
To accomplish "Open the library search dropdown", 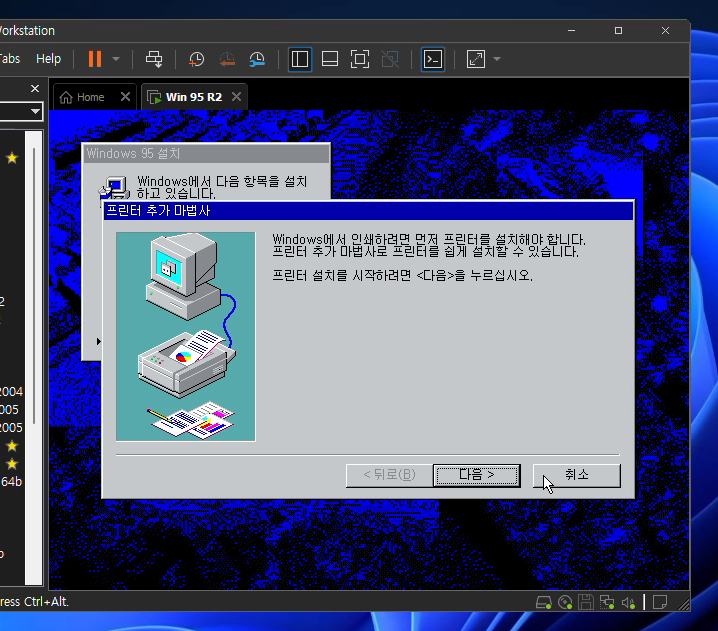I will pyautogui.click(x=35, y=111).
